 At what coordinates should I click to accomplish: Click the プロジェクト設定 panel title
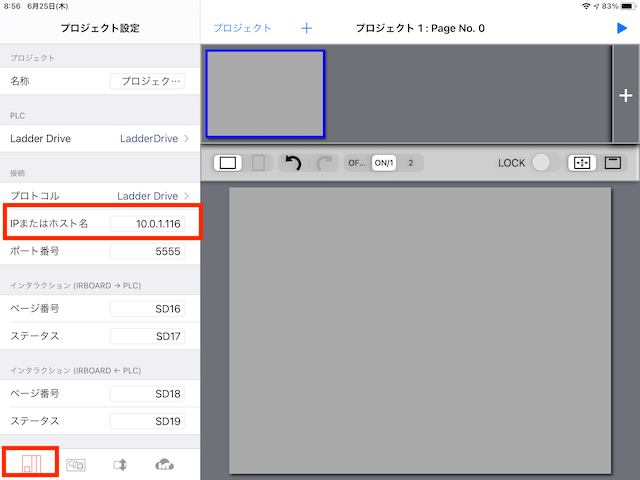coord(100,28)
